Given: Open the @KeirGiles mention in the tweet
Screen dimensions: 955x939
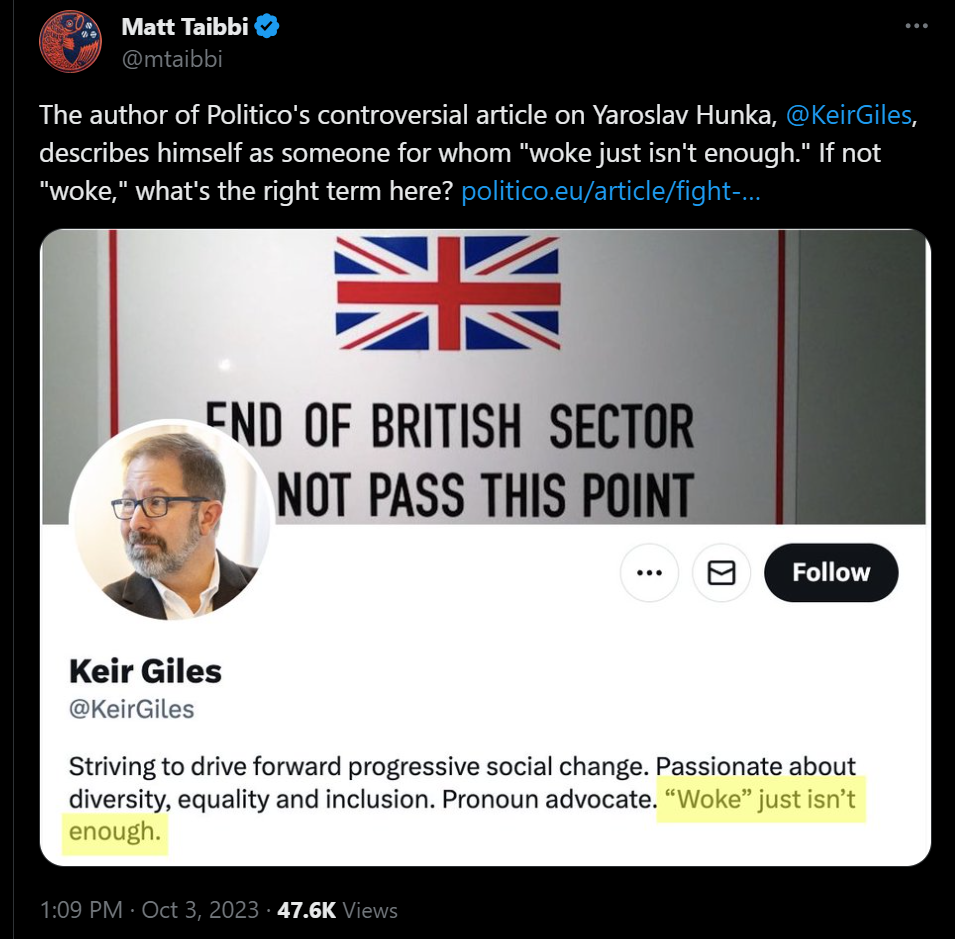Looking at the screenshot, I should (x=849, y=115).
